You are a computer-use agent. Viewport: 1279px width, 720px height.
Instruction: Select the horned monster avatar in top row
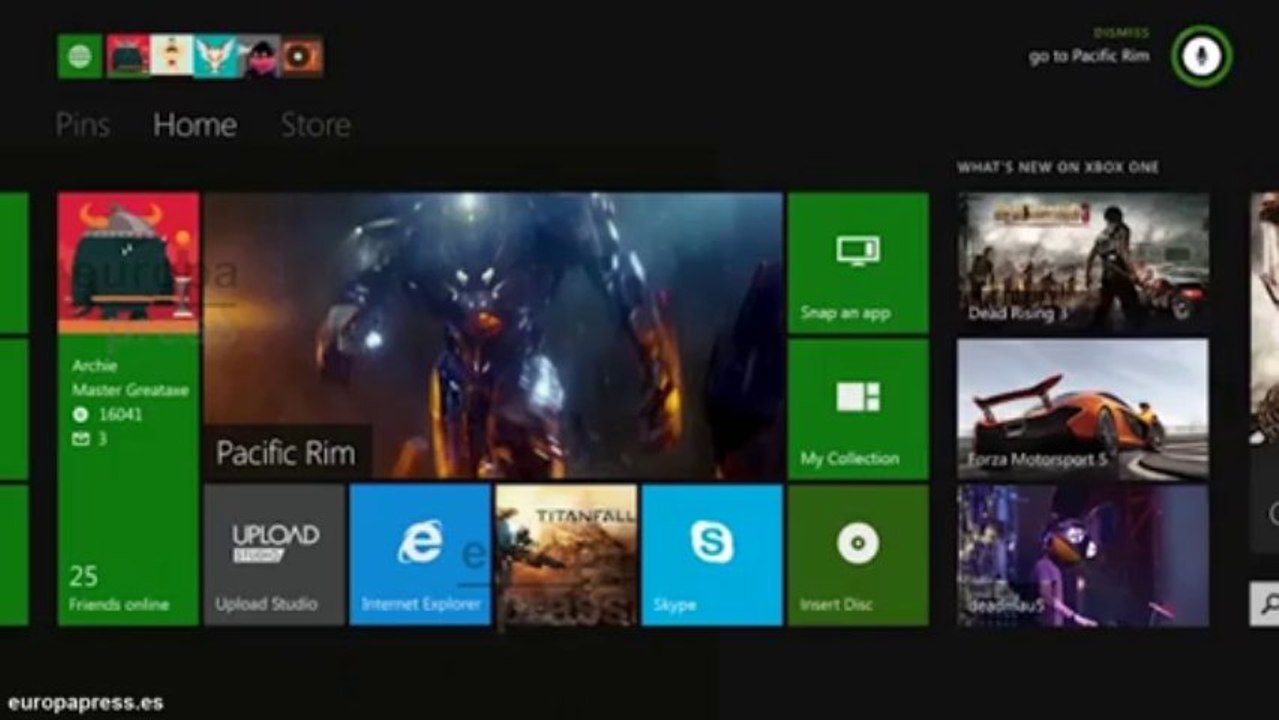coord(128,56)
